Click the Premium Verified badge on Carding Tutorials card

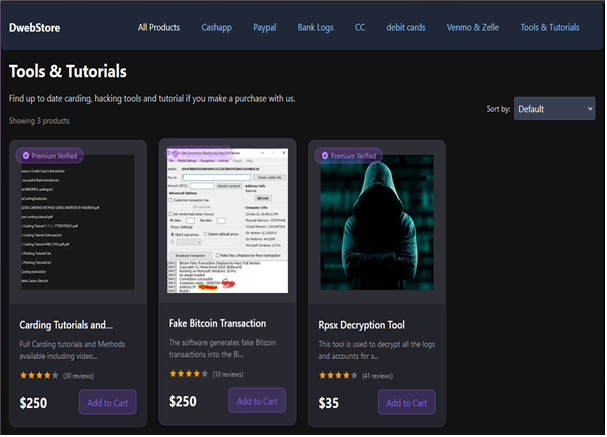[x=50, y=156]
